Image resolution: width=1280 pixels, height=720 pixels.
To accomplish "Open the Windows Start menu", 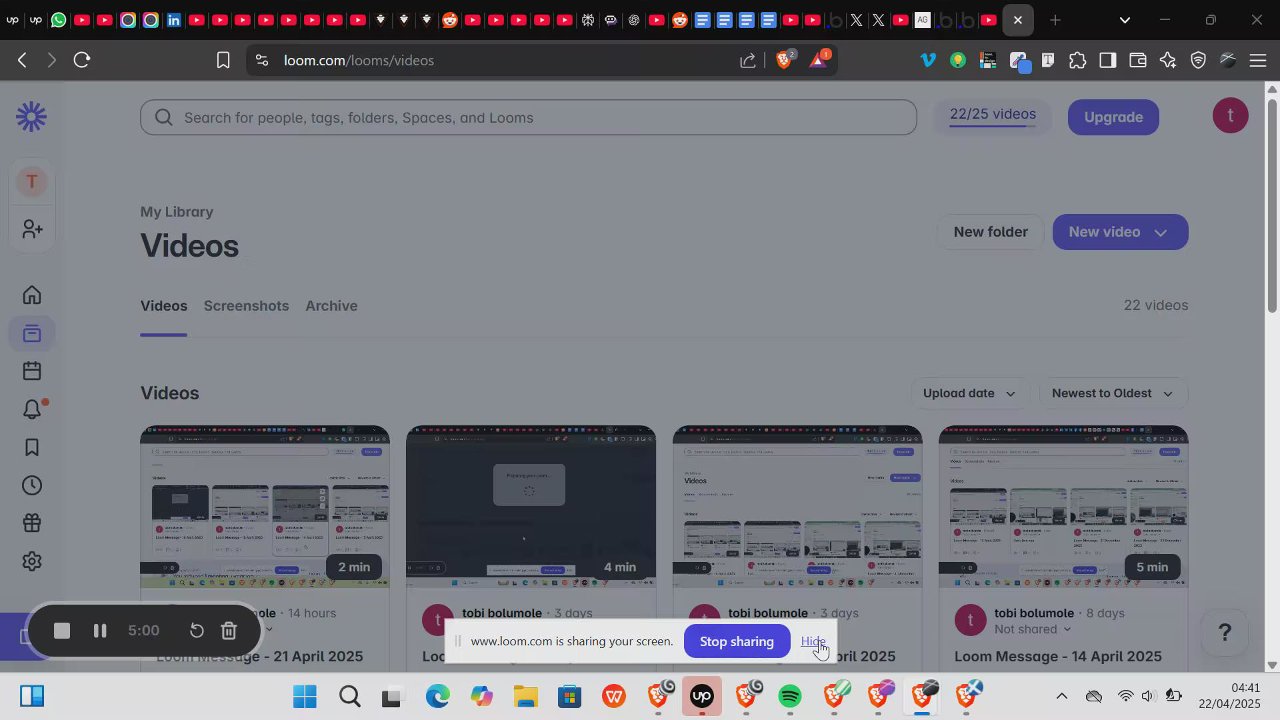I will coord(305,696).
